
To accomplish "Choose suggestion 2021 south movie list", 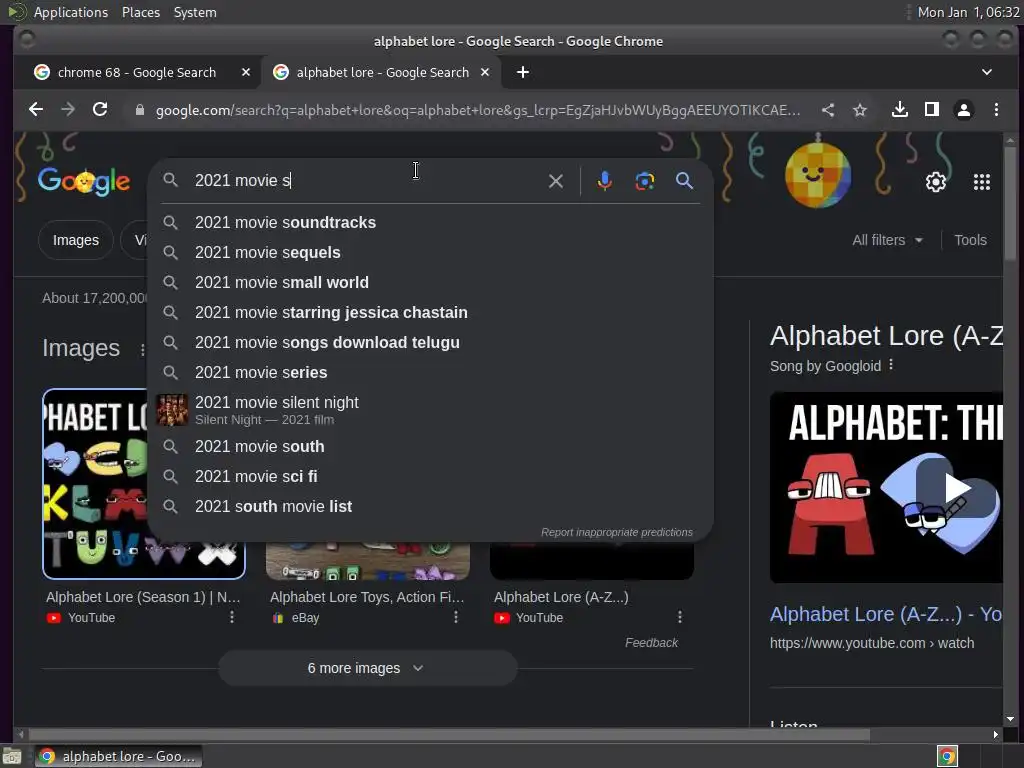I will [x=431, y=507].
